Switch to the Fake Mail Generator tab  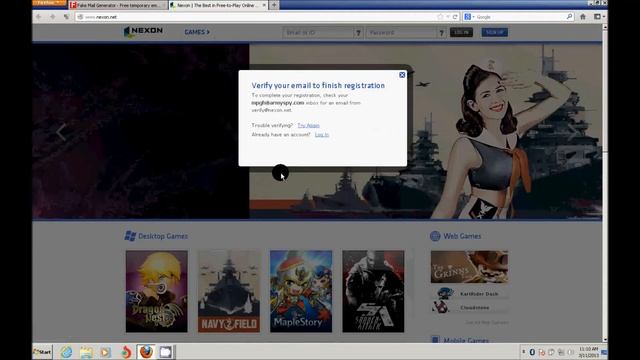(118, 5)
